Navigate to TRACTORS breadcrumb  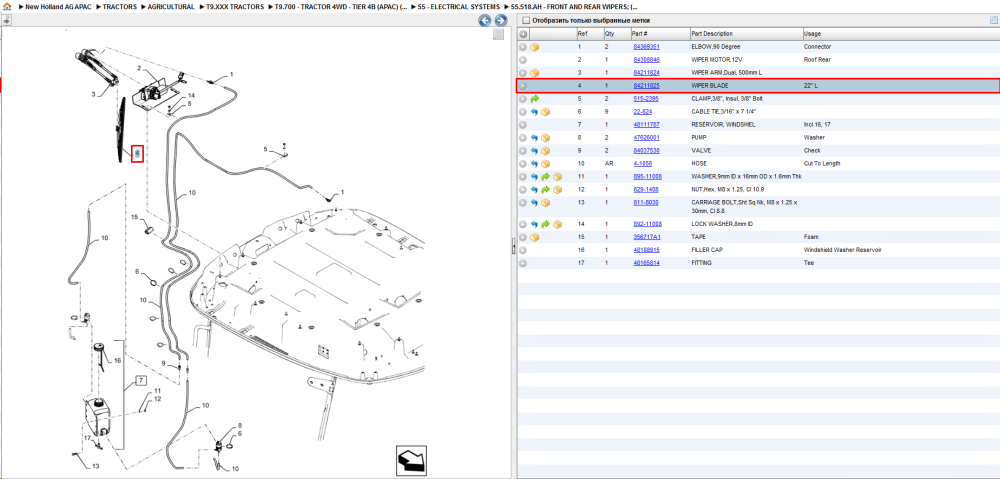tap(120, 6)
